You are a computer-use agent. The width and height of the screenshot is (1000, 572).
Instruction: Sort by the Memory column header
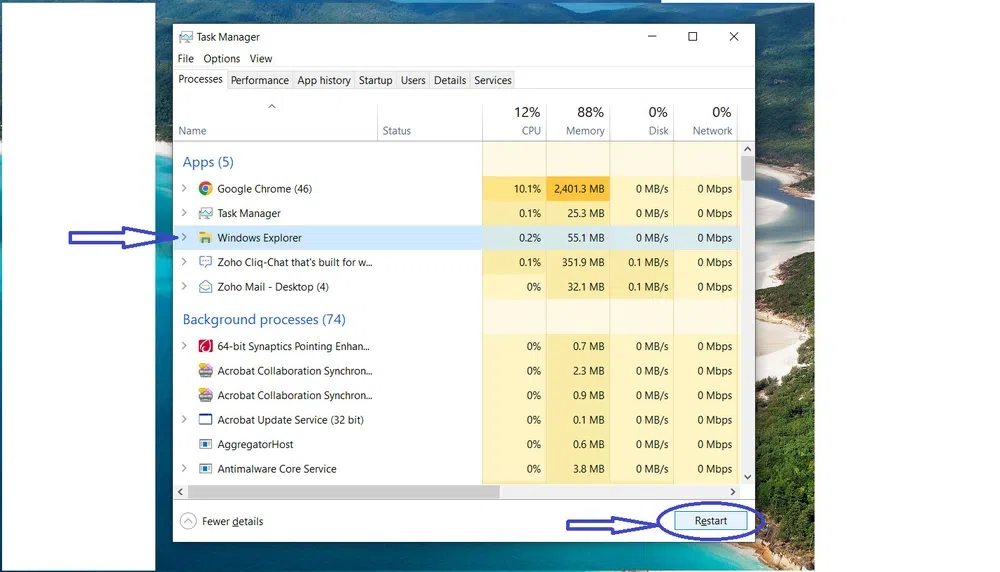[x=578, y=121]
